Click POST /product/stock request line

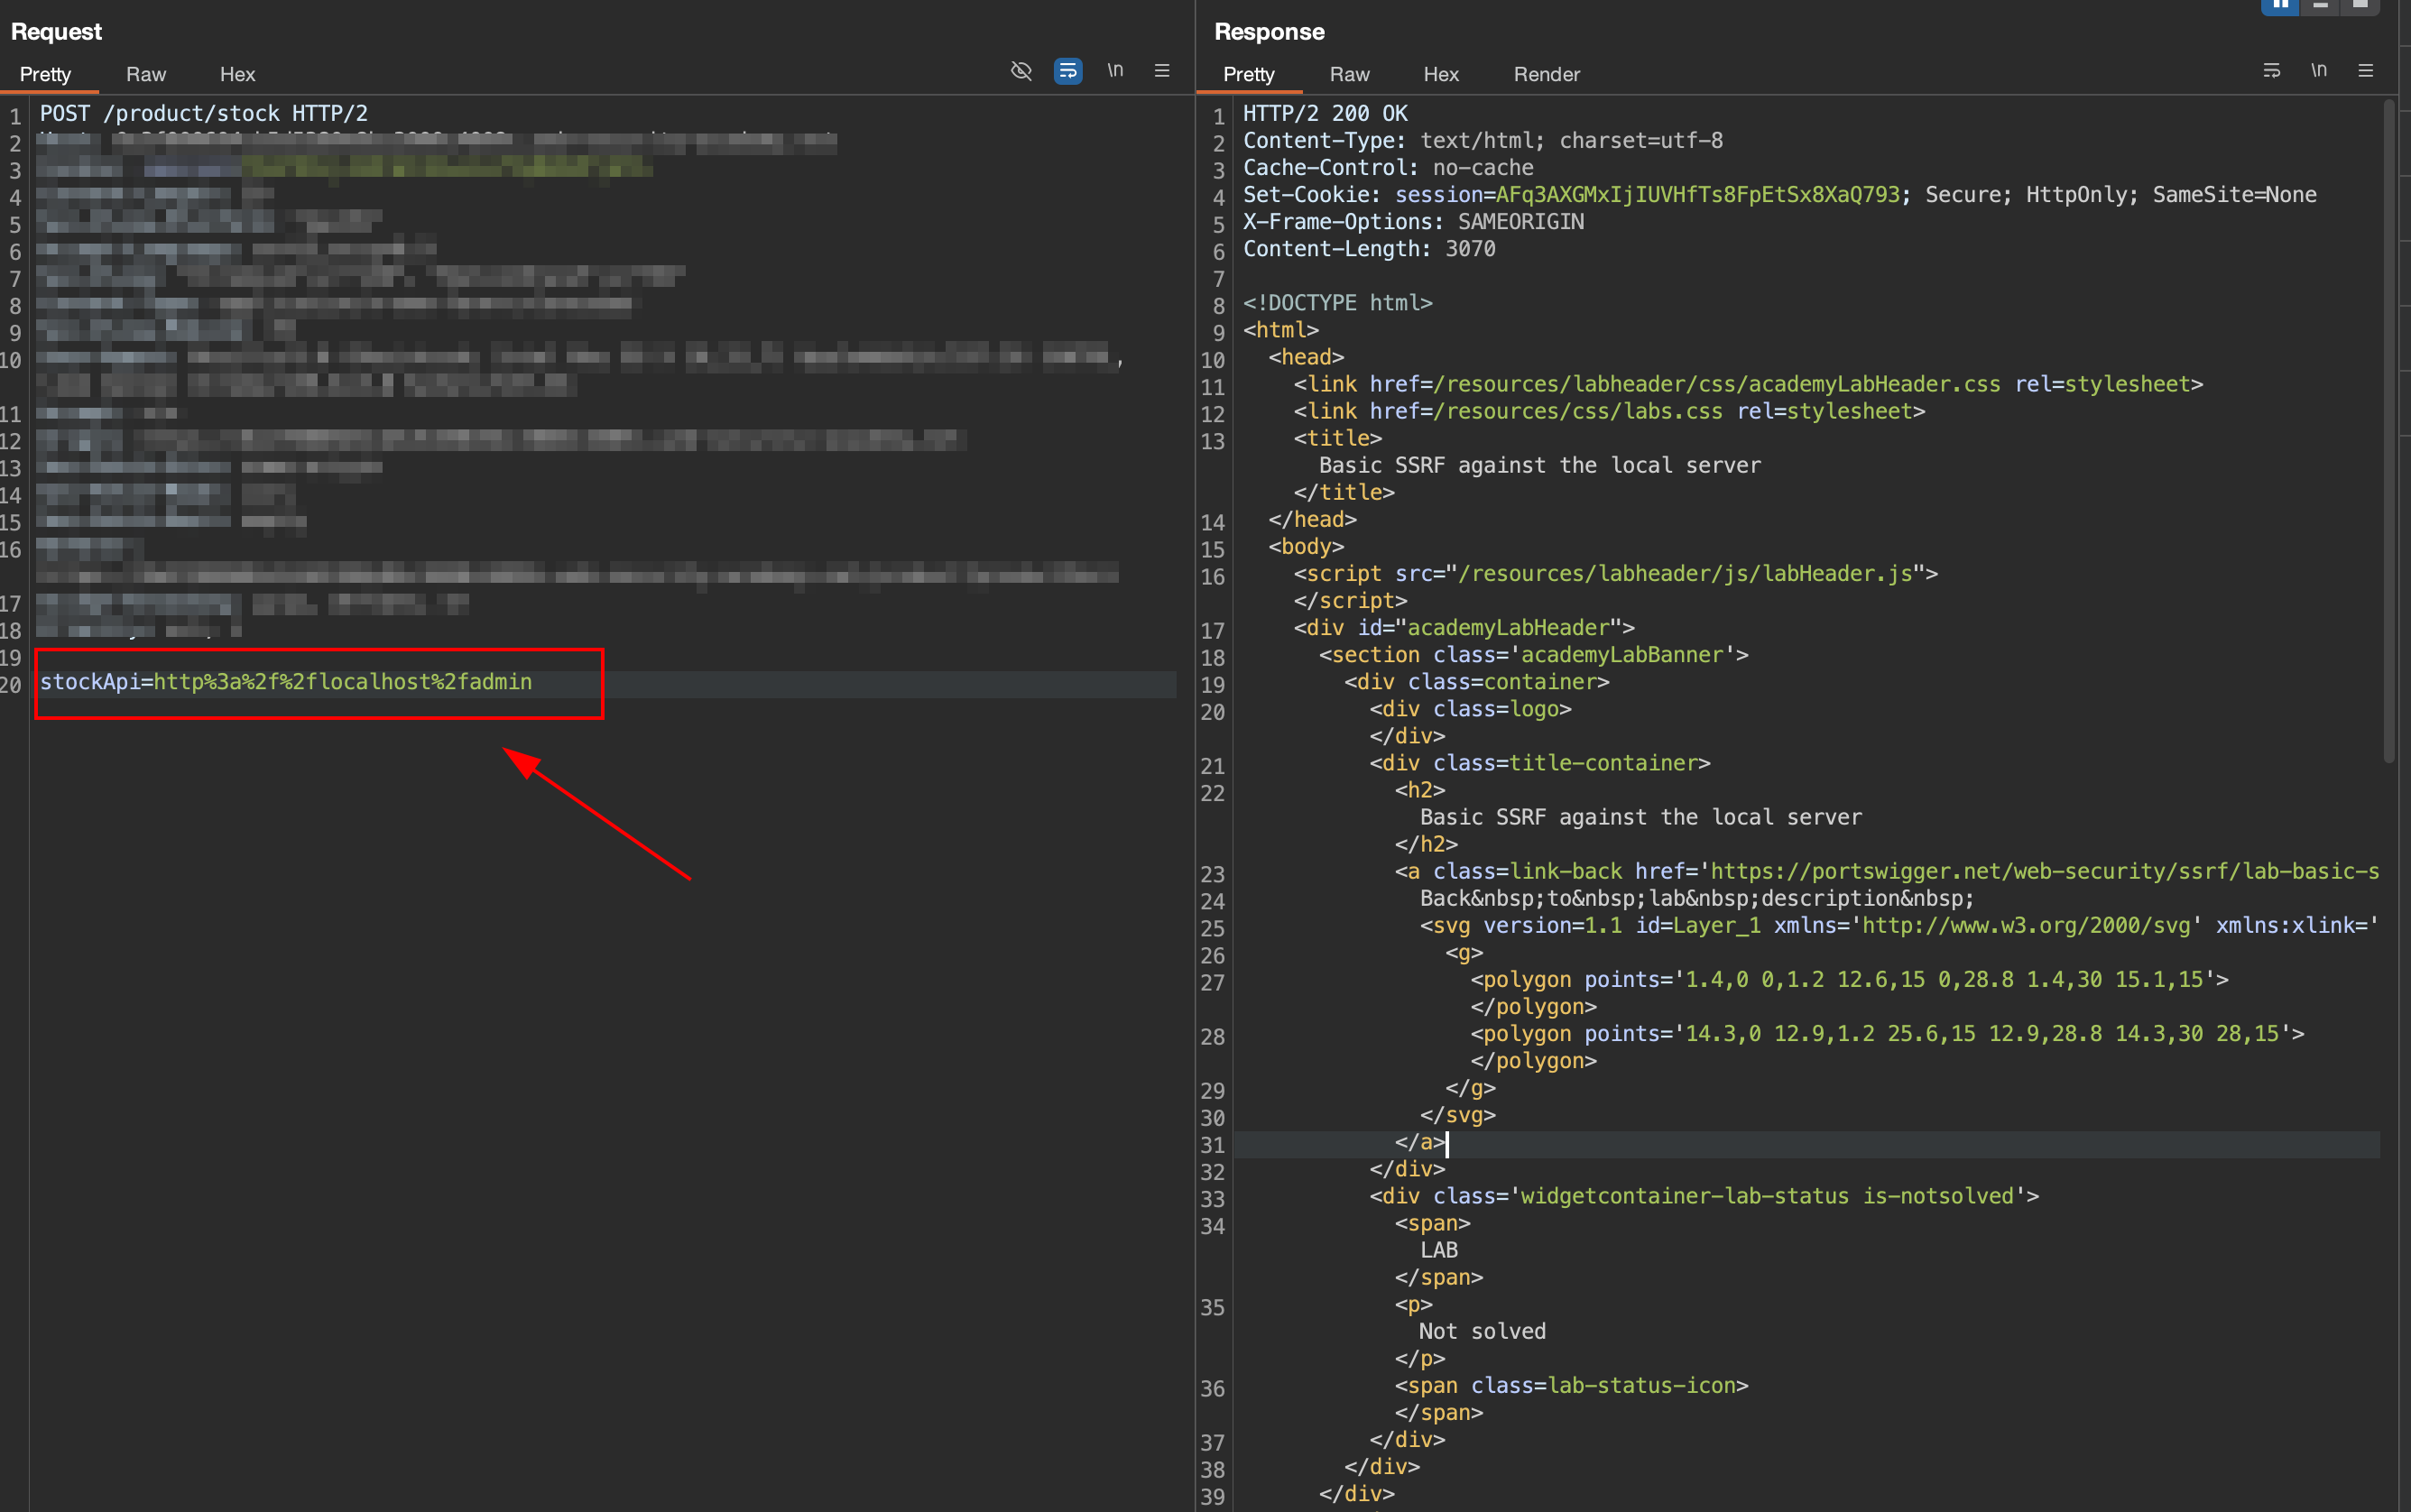point(204,114)
